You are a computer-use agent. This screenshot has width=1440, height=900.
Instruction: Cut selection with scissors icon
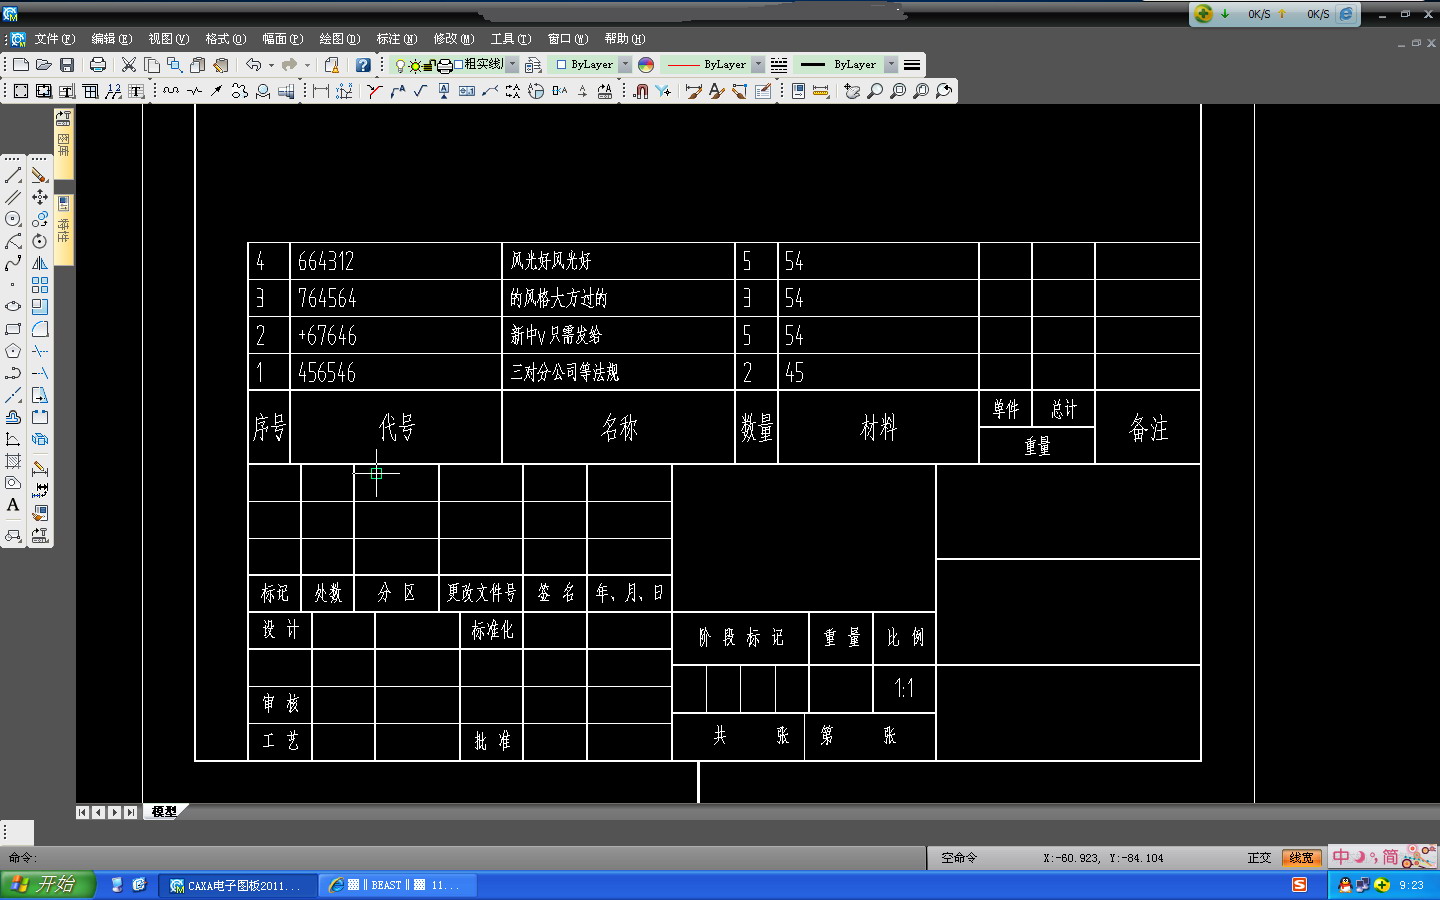(129, 65)
